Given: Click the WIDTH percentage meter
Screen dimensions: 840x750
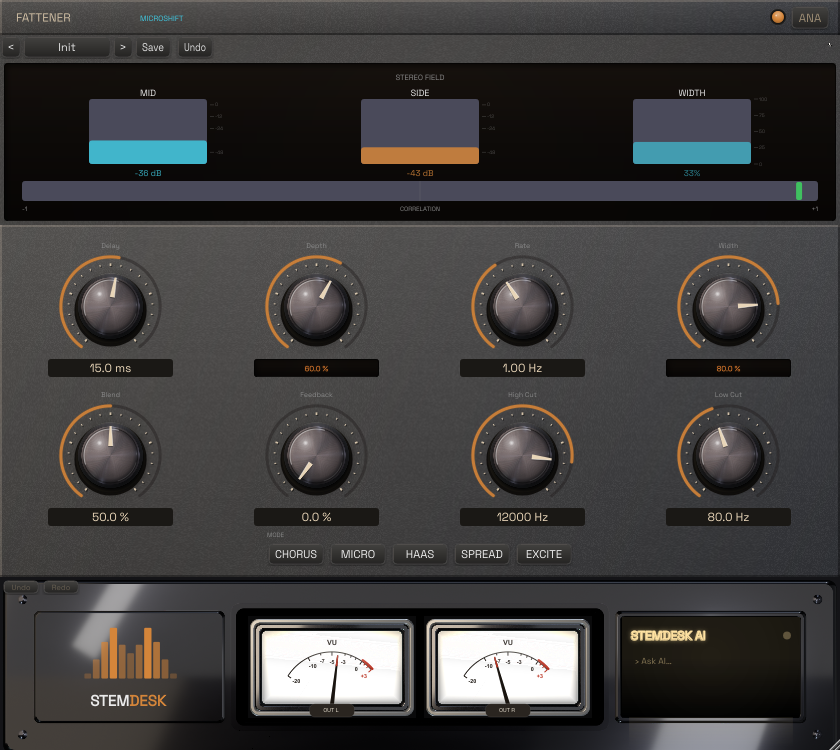Looking at the screenshot, I should tap(692, 131).
